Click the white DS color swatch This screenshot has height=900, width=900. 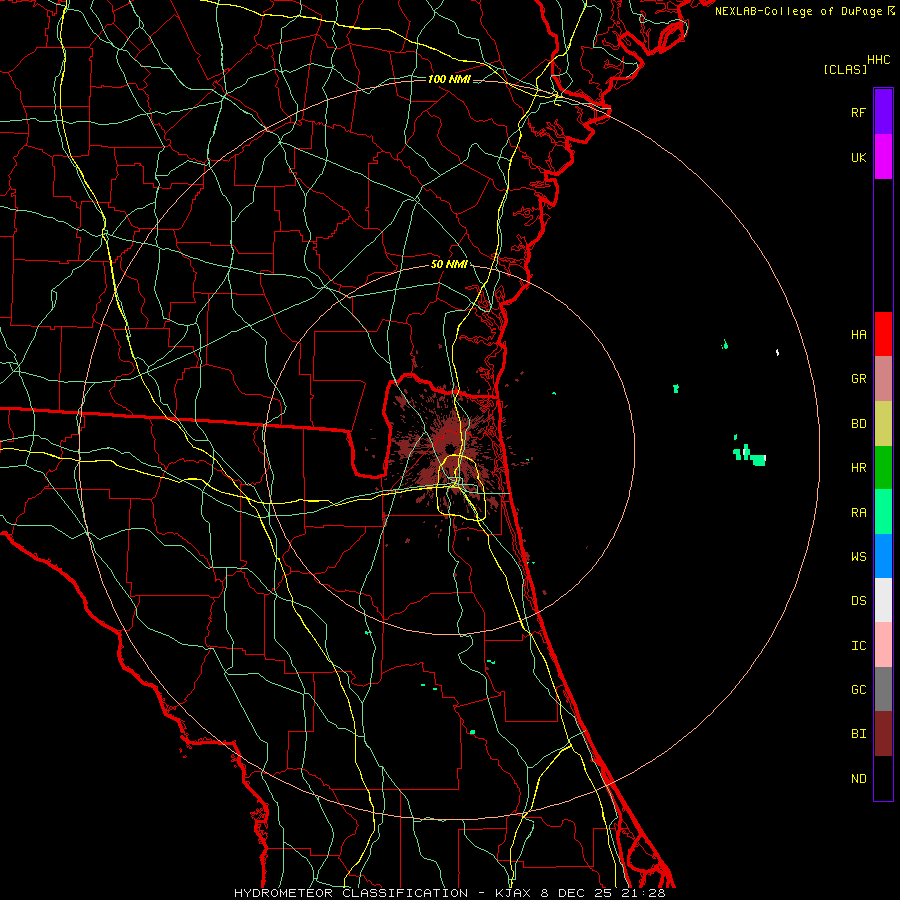883,600
